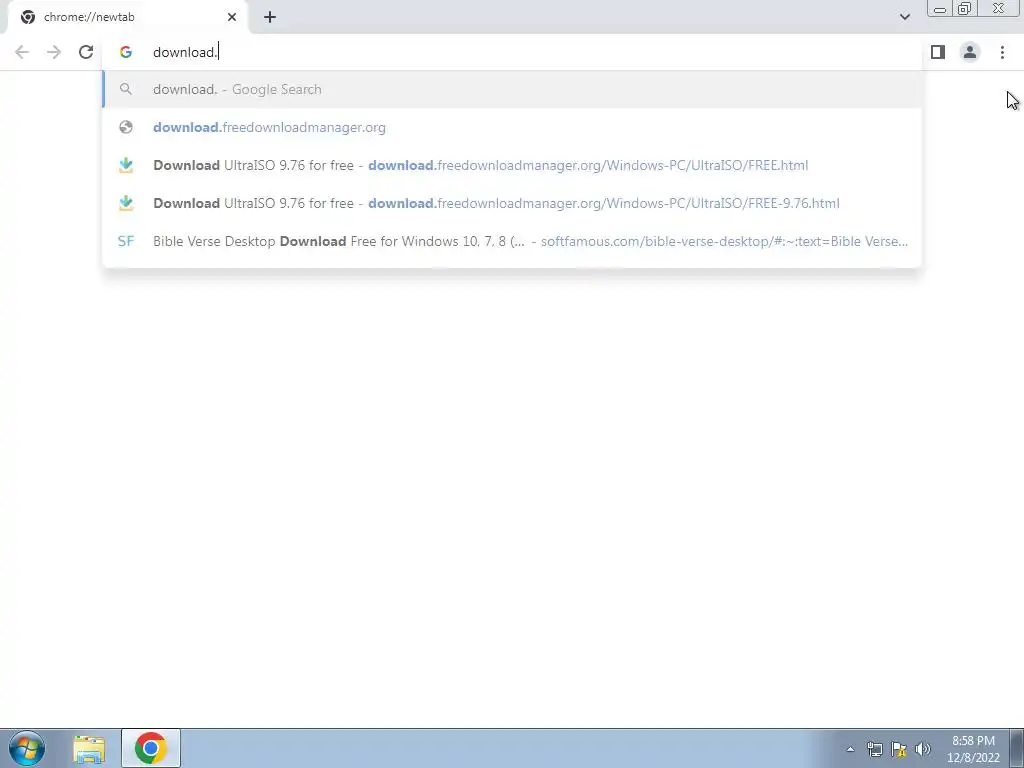Viewport: 1024px width, 768px height.
Task: Close the chrome://newtab tab
Action: coord(232,17)
